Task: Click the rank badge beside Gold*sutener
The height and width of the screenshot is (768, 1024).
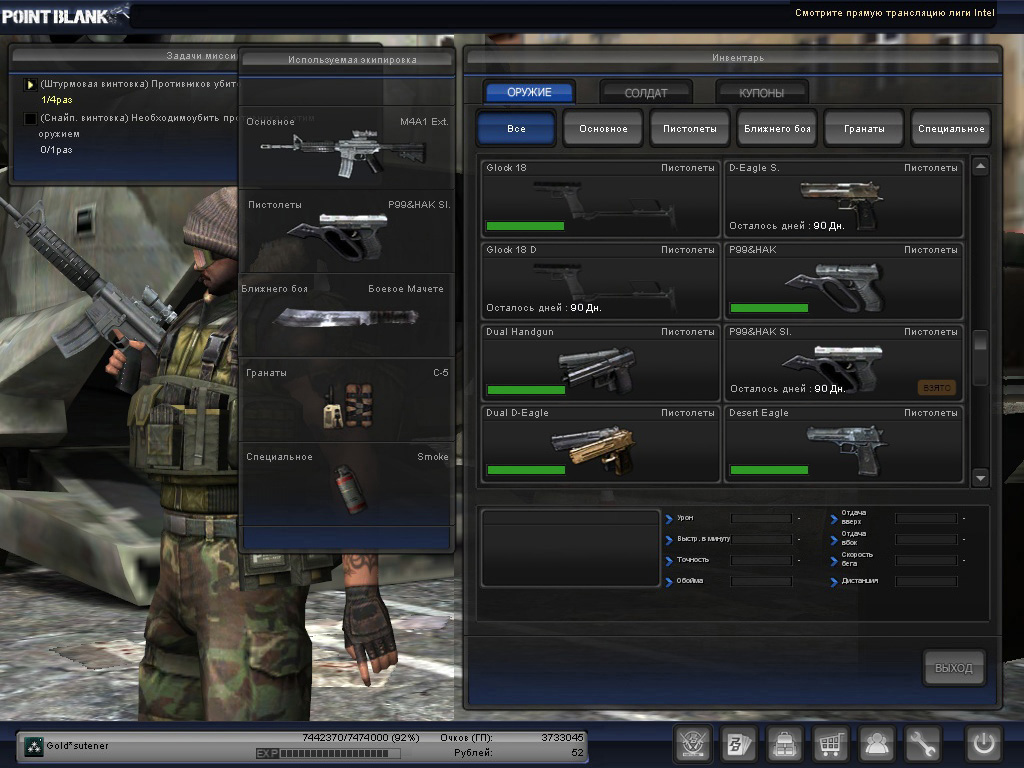Action: click(33, 746)
